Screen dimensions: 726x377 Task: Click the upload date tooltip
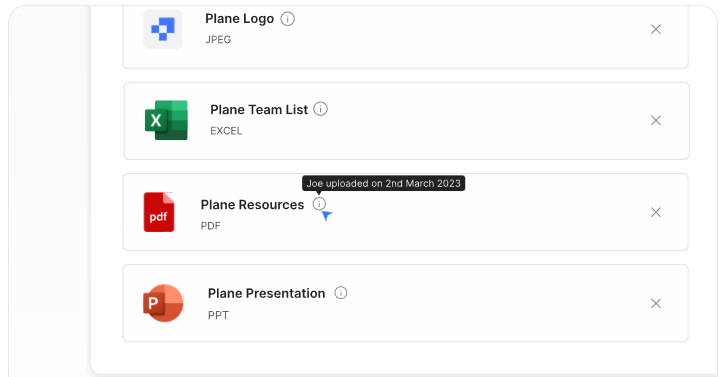pos(383,183)
